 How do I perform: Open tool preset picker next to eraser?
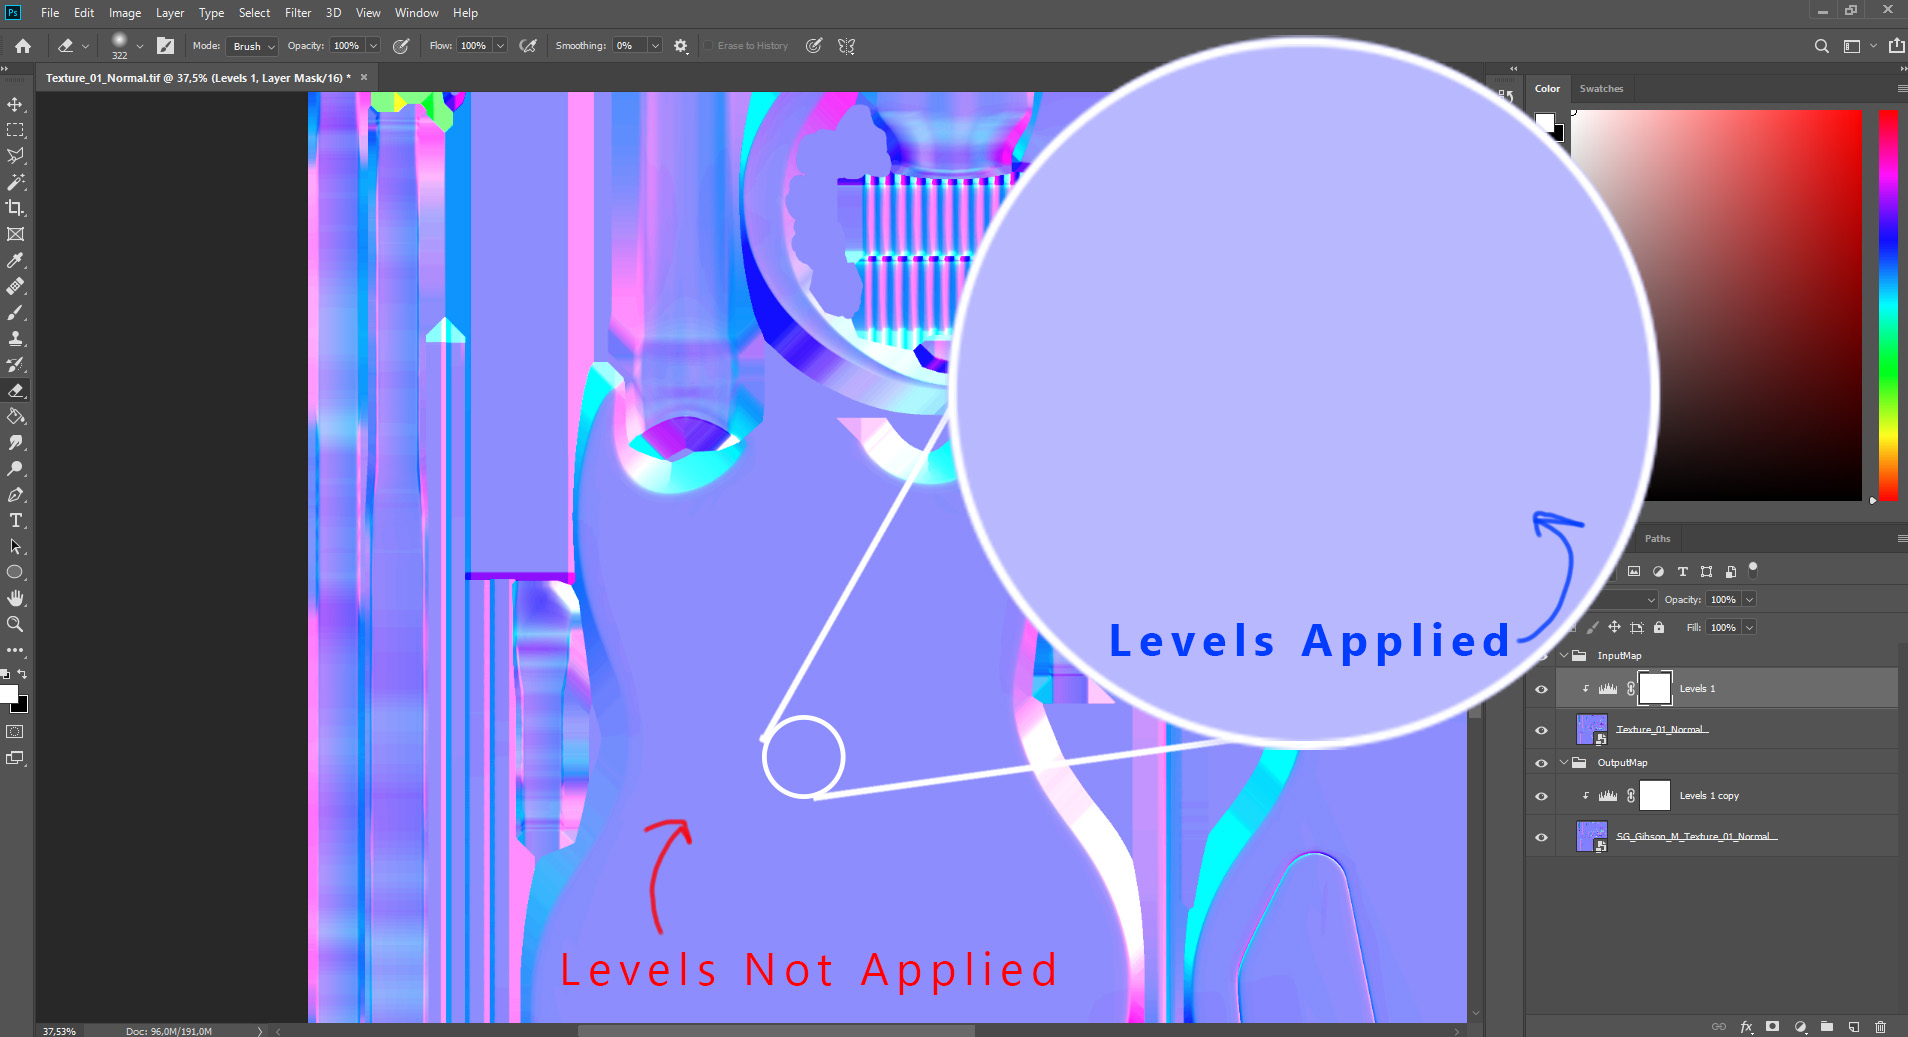coord(85,46)
